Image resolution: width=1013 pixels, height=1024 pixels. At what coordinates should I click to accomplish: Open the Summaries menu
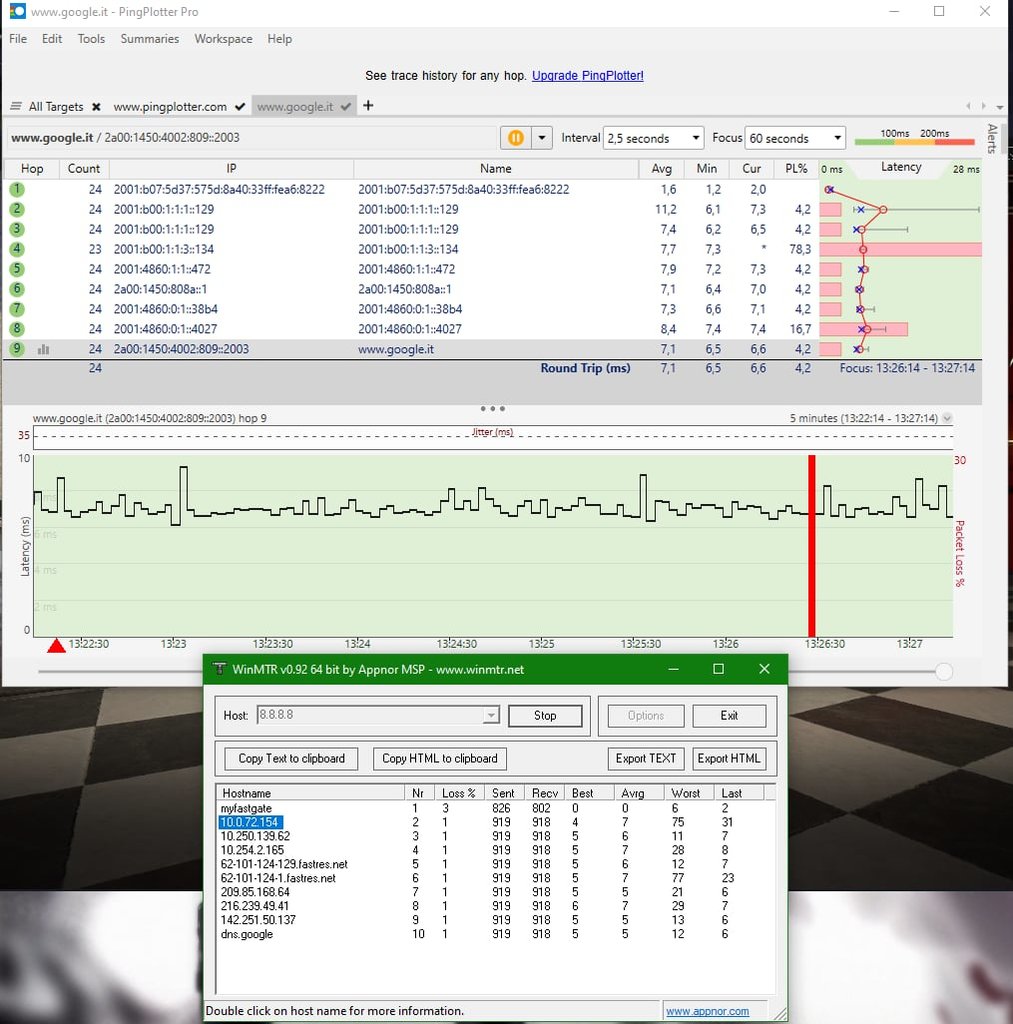point(150,39)
